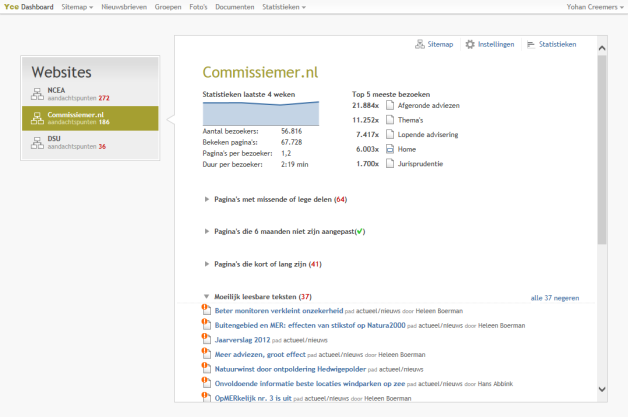Click page icon next to Jurisprudentie
This screenshot has height=417, width=628.
390,163
